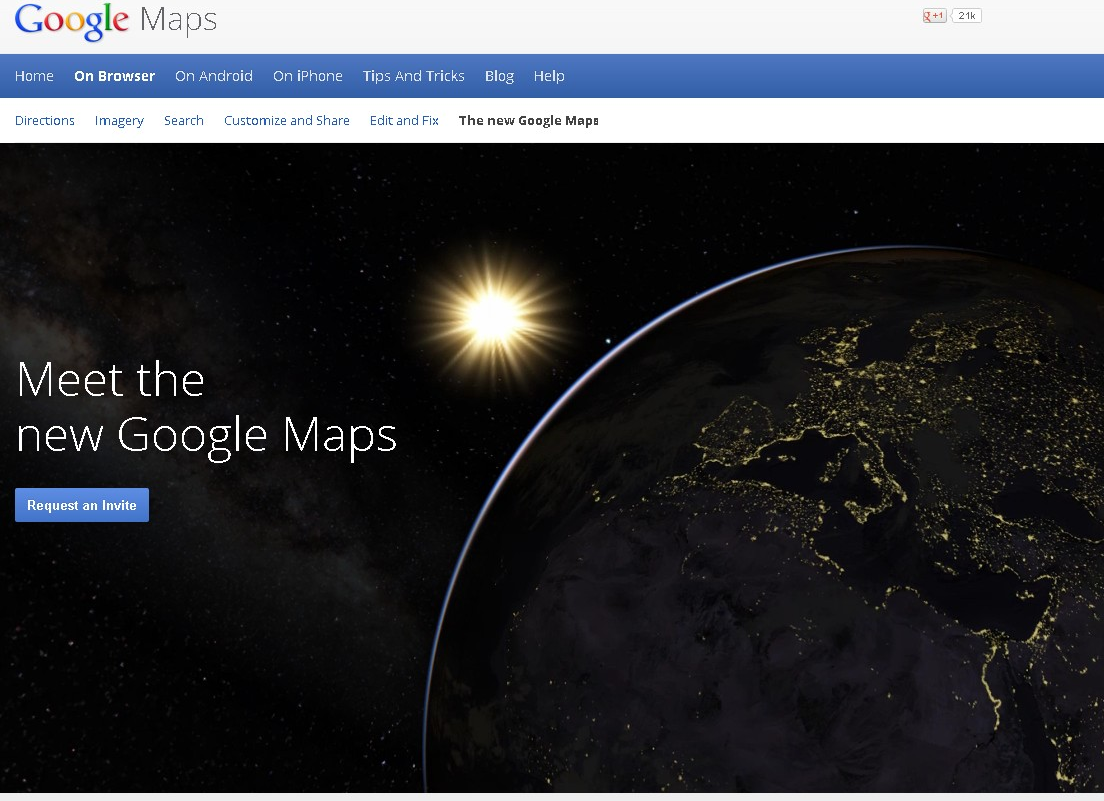Select the On Browser tab

(114, 76)
